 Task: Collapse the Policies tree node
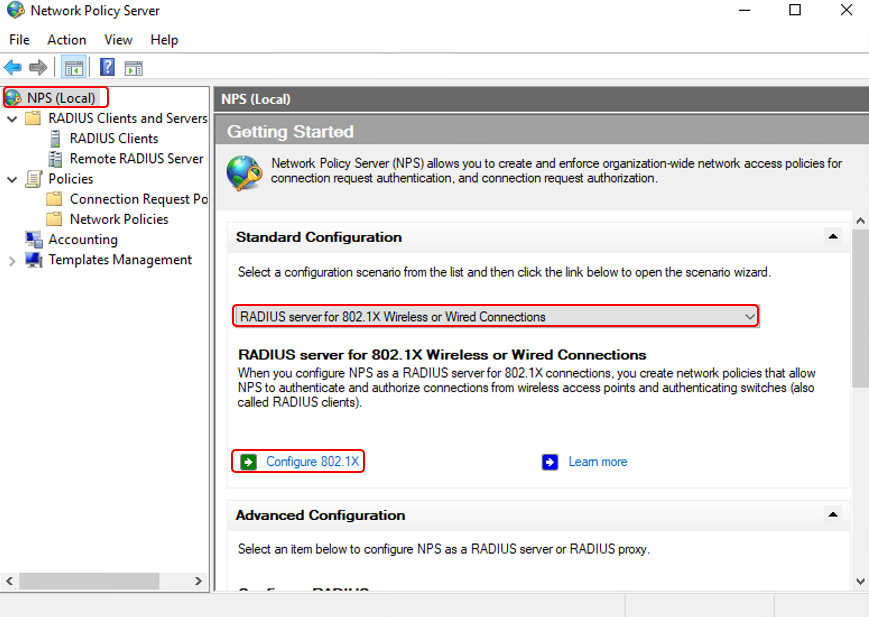tap(12, 180)
